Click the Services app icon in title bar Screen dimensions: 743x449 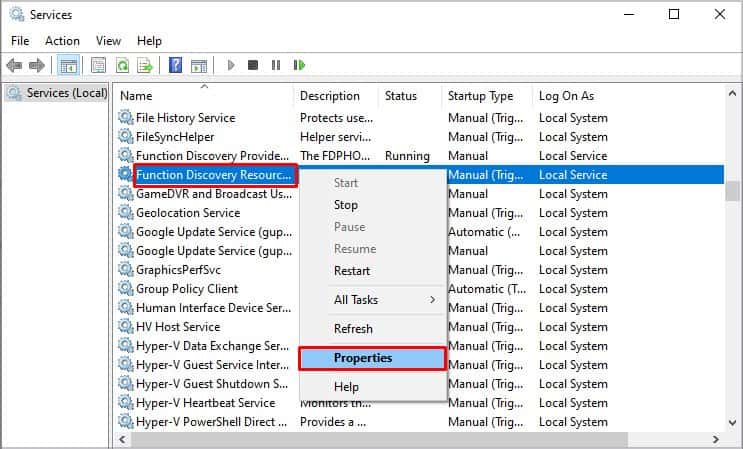click(17, 14)
